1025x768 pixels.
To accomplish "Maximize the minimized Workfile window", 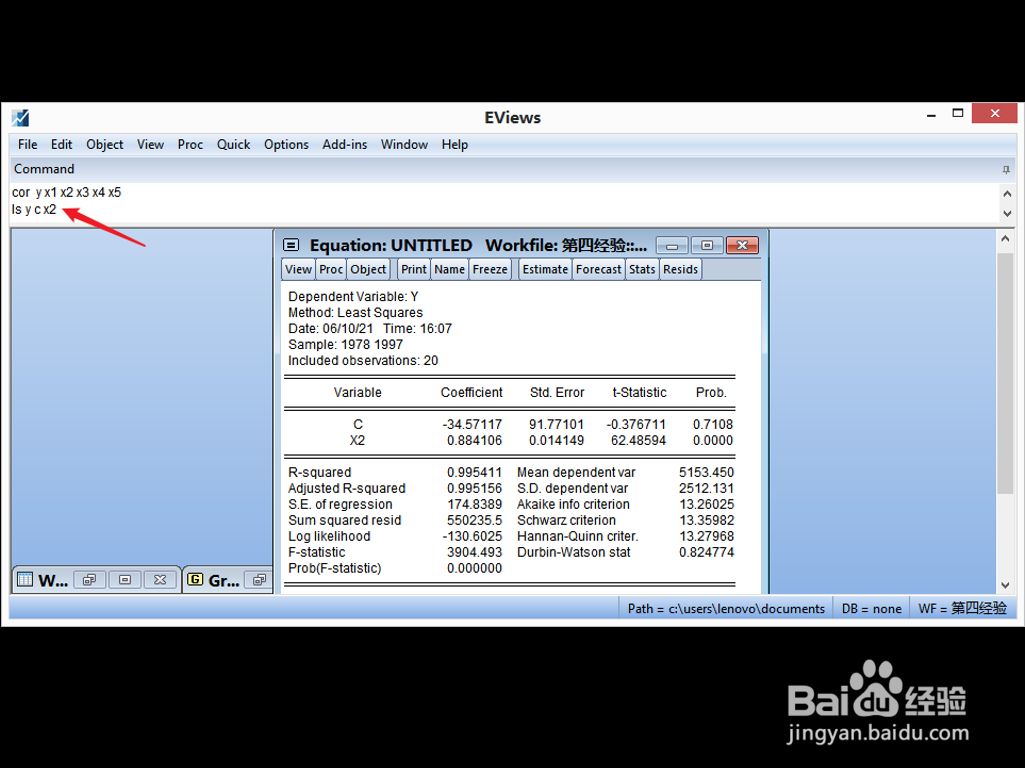I will click(125, 580).
